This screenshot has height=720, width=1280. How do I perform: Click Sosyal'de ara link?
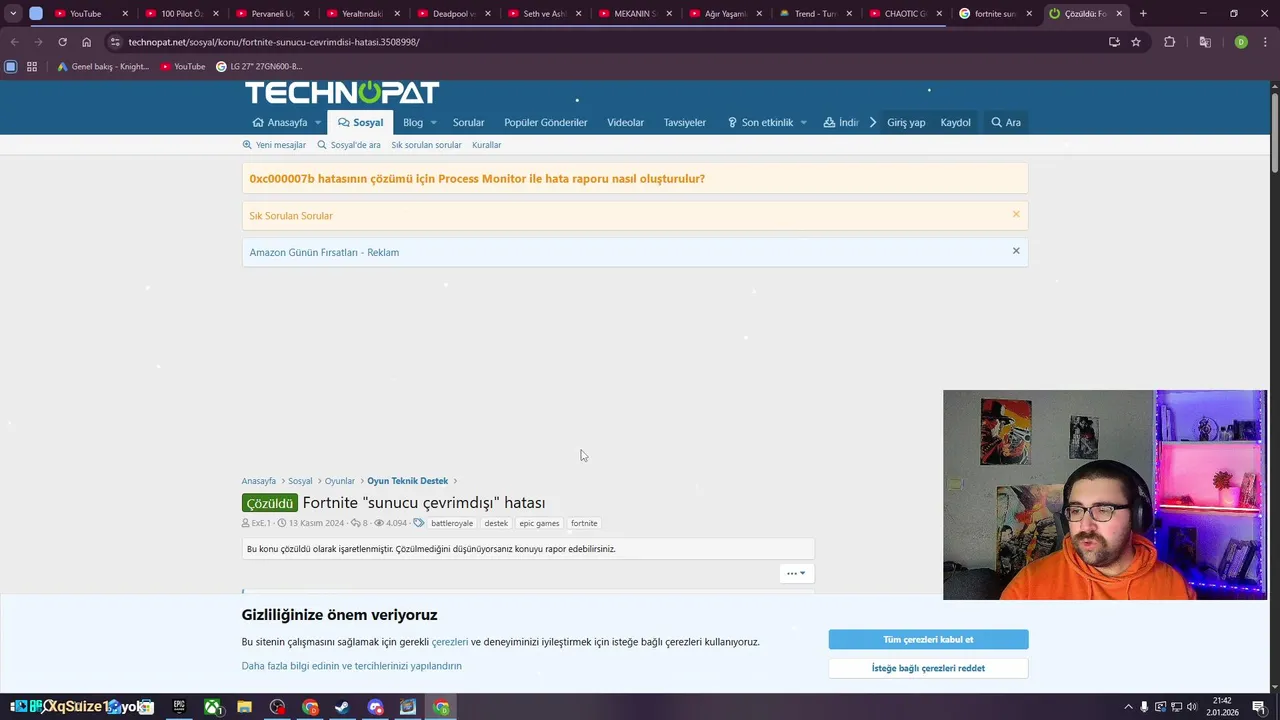(349, 145)
